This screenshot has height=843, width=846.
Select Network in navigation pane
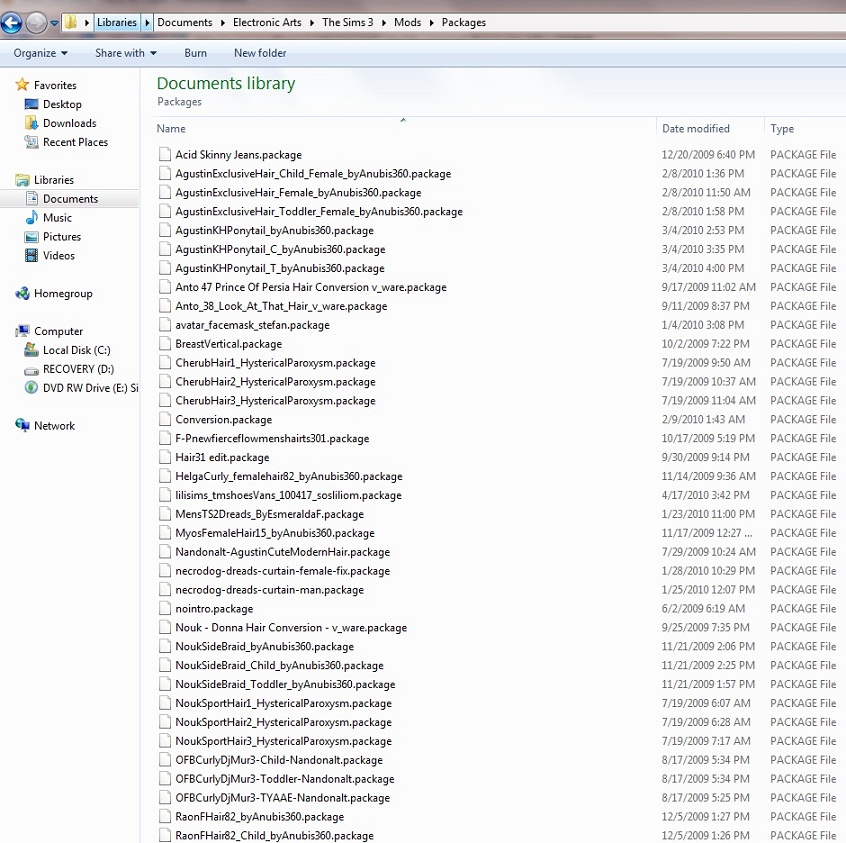pos(45,425)
